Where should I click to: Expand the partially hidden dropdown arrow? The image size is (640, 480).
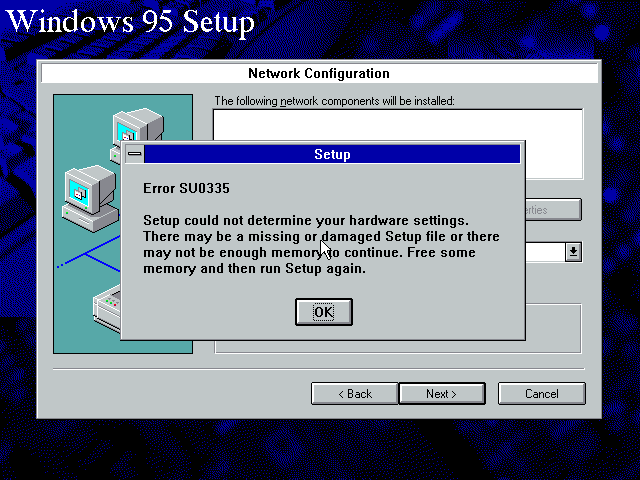pos(573,251)
